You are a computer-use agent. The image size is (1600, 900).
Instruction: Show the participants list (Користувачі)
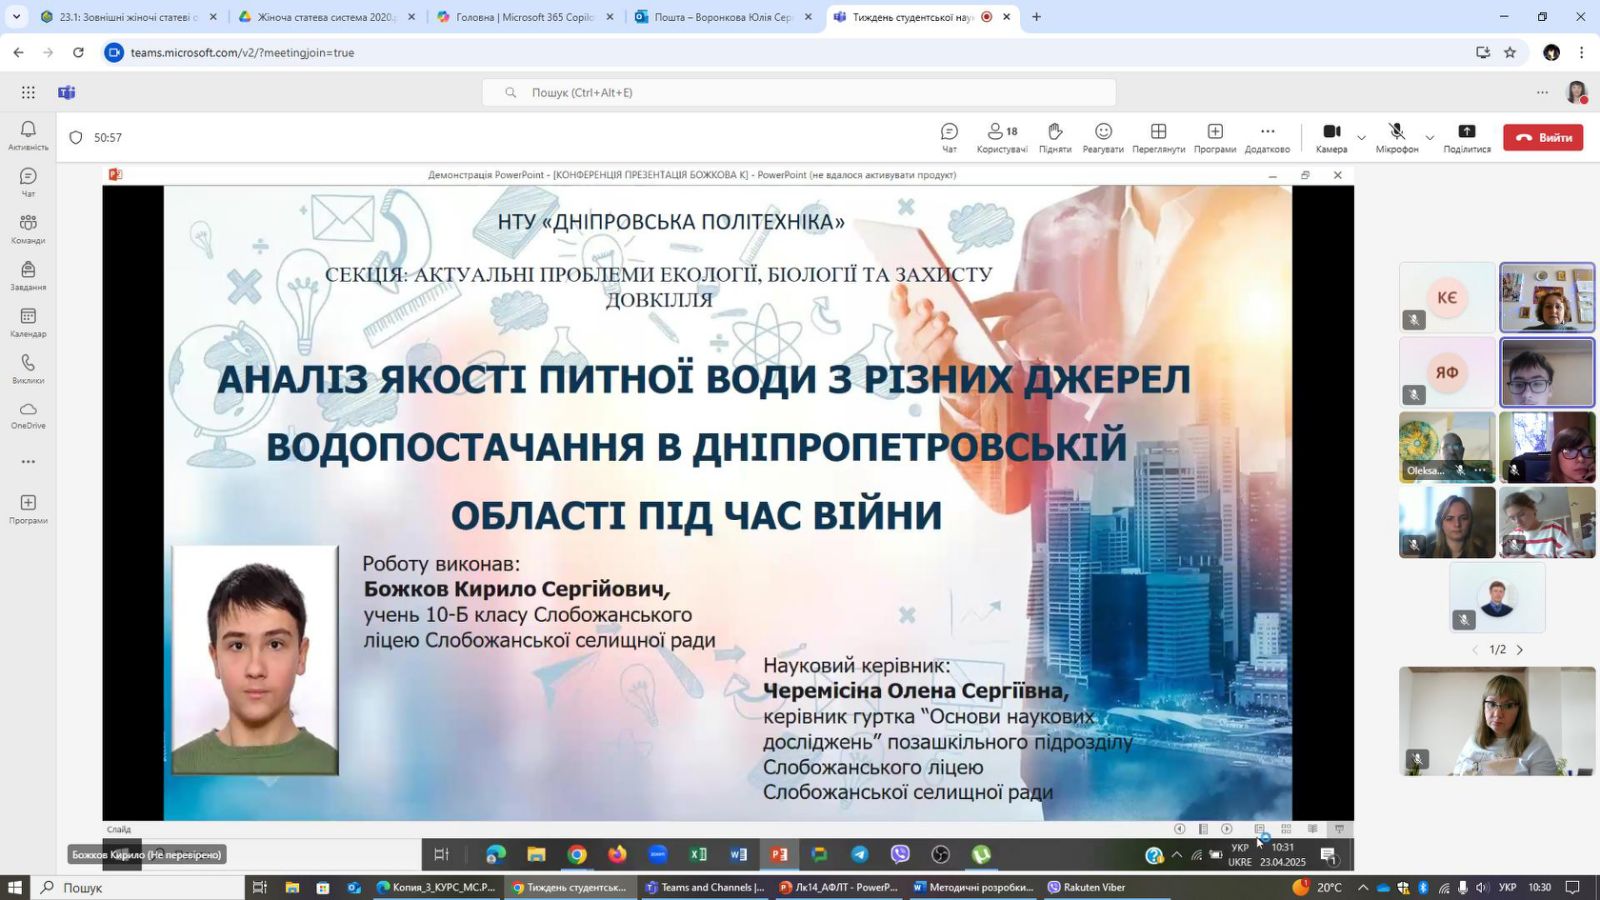pos(1001,137)
